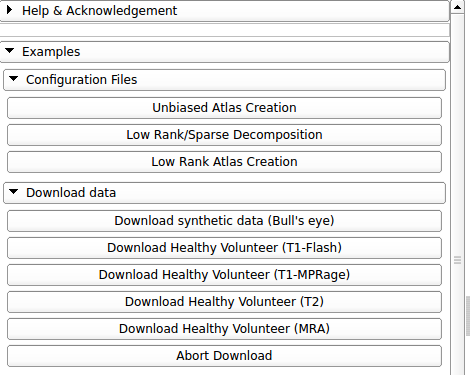Click the scrollbar up arrow
Image resolution: width=471 pixels, height=375 pixels.
coord(458,7)
